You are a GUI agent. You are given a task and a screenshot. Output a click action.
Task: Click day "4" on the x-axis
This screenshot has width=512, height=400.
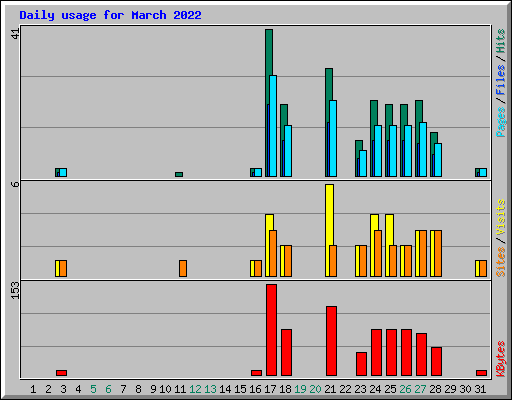[78, 389]
